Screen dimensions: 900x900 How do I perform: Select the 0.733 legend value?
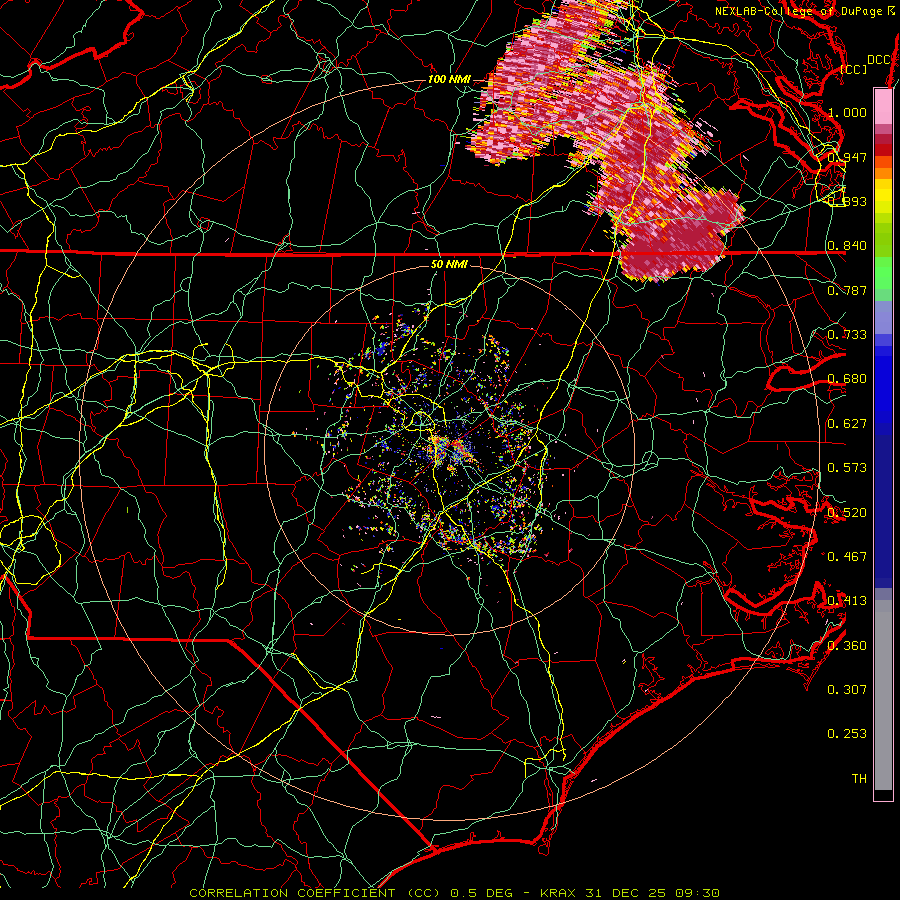(x=847, y=335)
